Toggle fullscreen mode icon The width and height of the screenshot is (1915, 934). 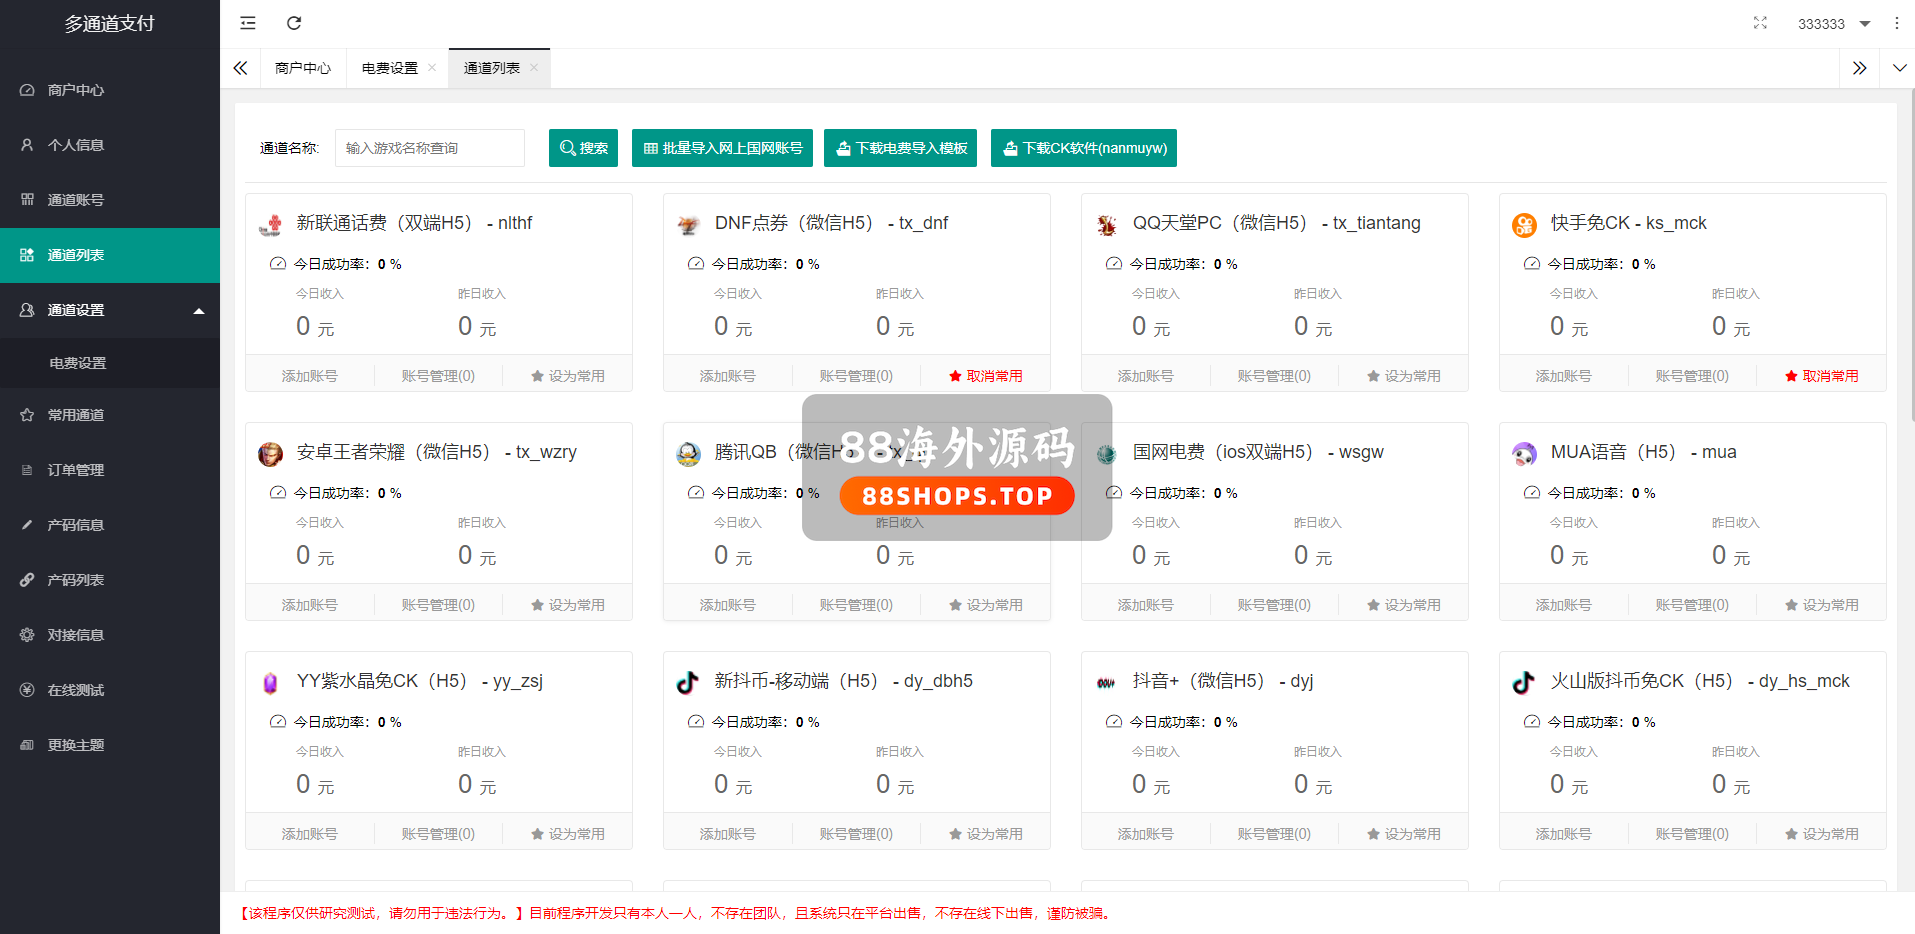tap(1760, 23)
